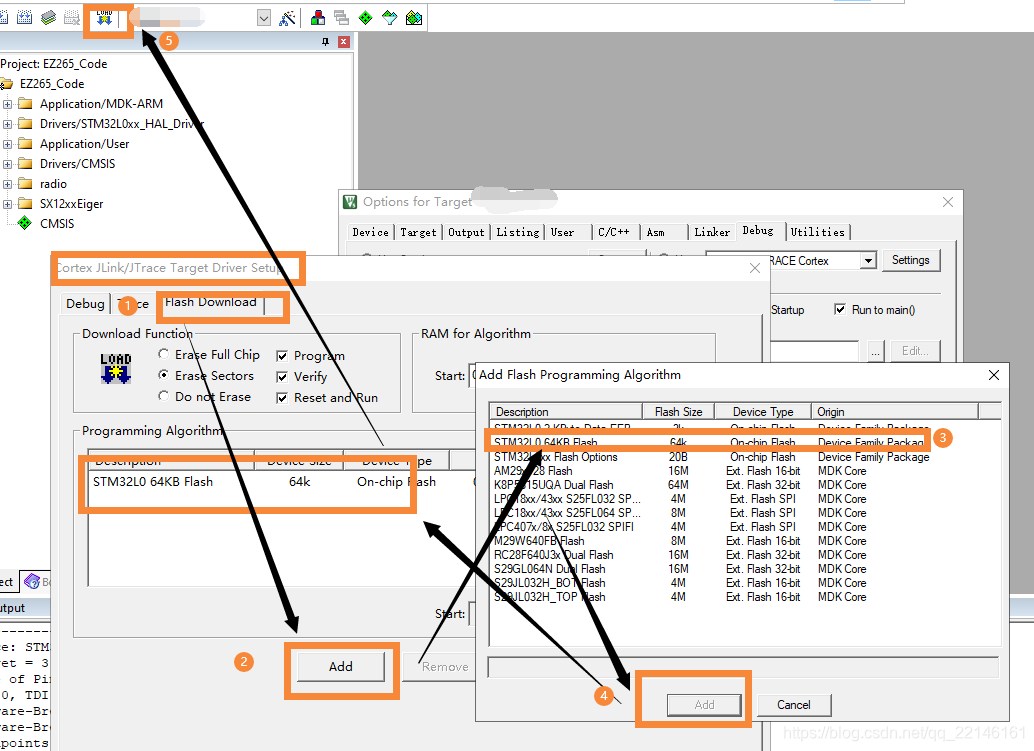
Task: Expand the Drivers/STM32L0xx_HAL_Driver folder
Action: coord(7,124)
